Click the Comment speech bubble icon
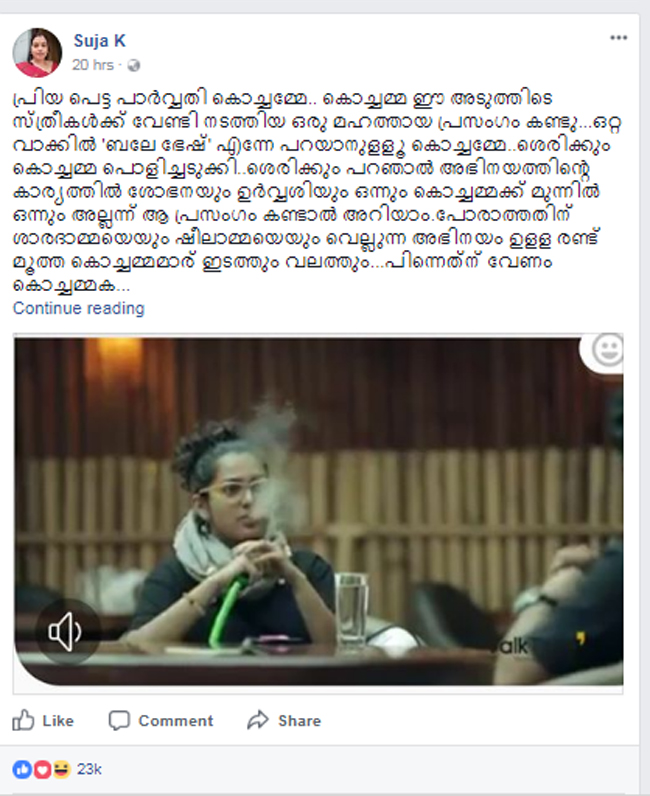650x796 pixels. pyautogui.click(x=119, y=720)
